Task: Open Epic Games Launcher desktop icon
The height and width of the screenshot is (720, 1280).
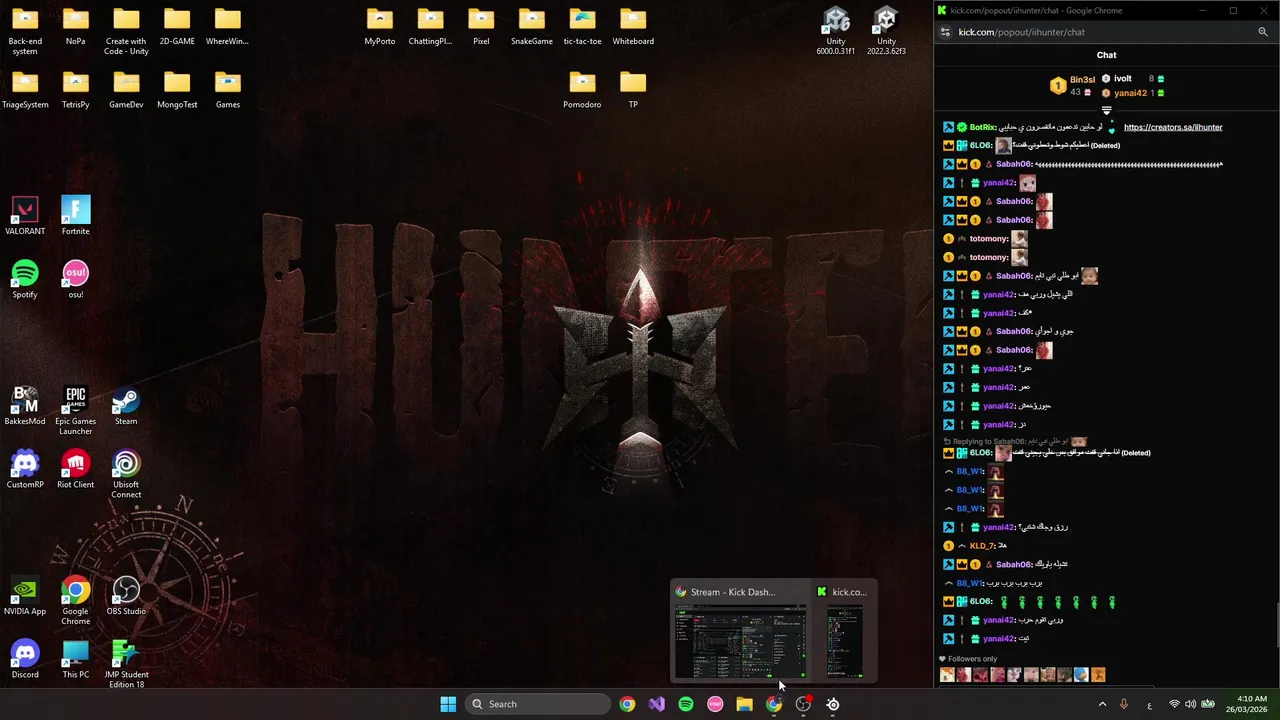Action: (75, 411)
